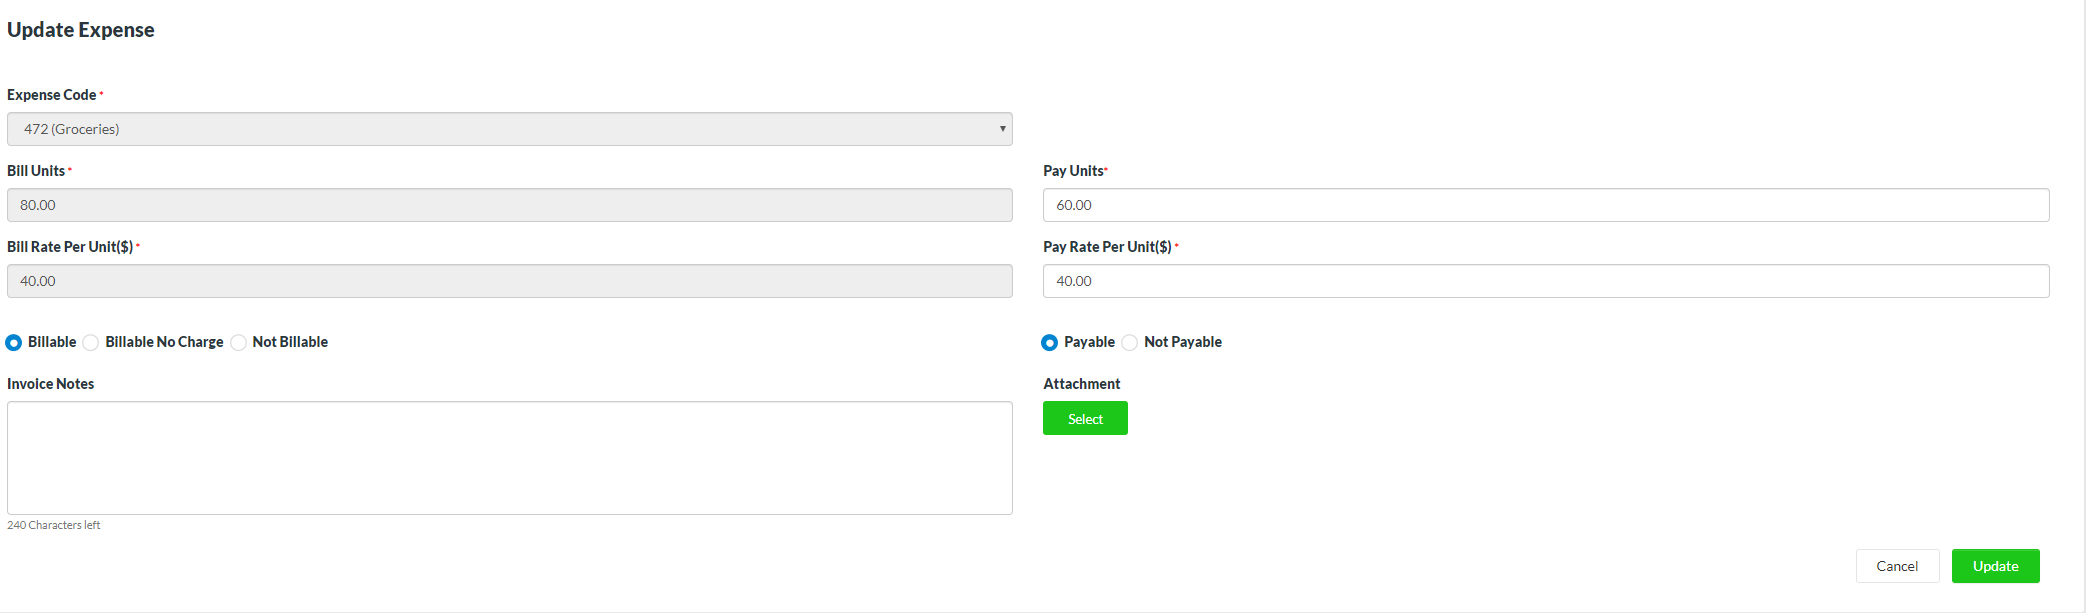2086x613 pixels.
Task: Click inside the Invoice Notes text area
Action: click(509, 458)
